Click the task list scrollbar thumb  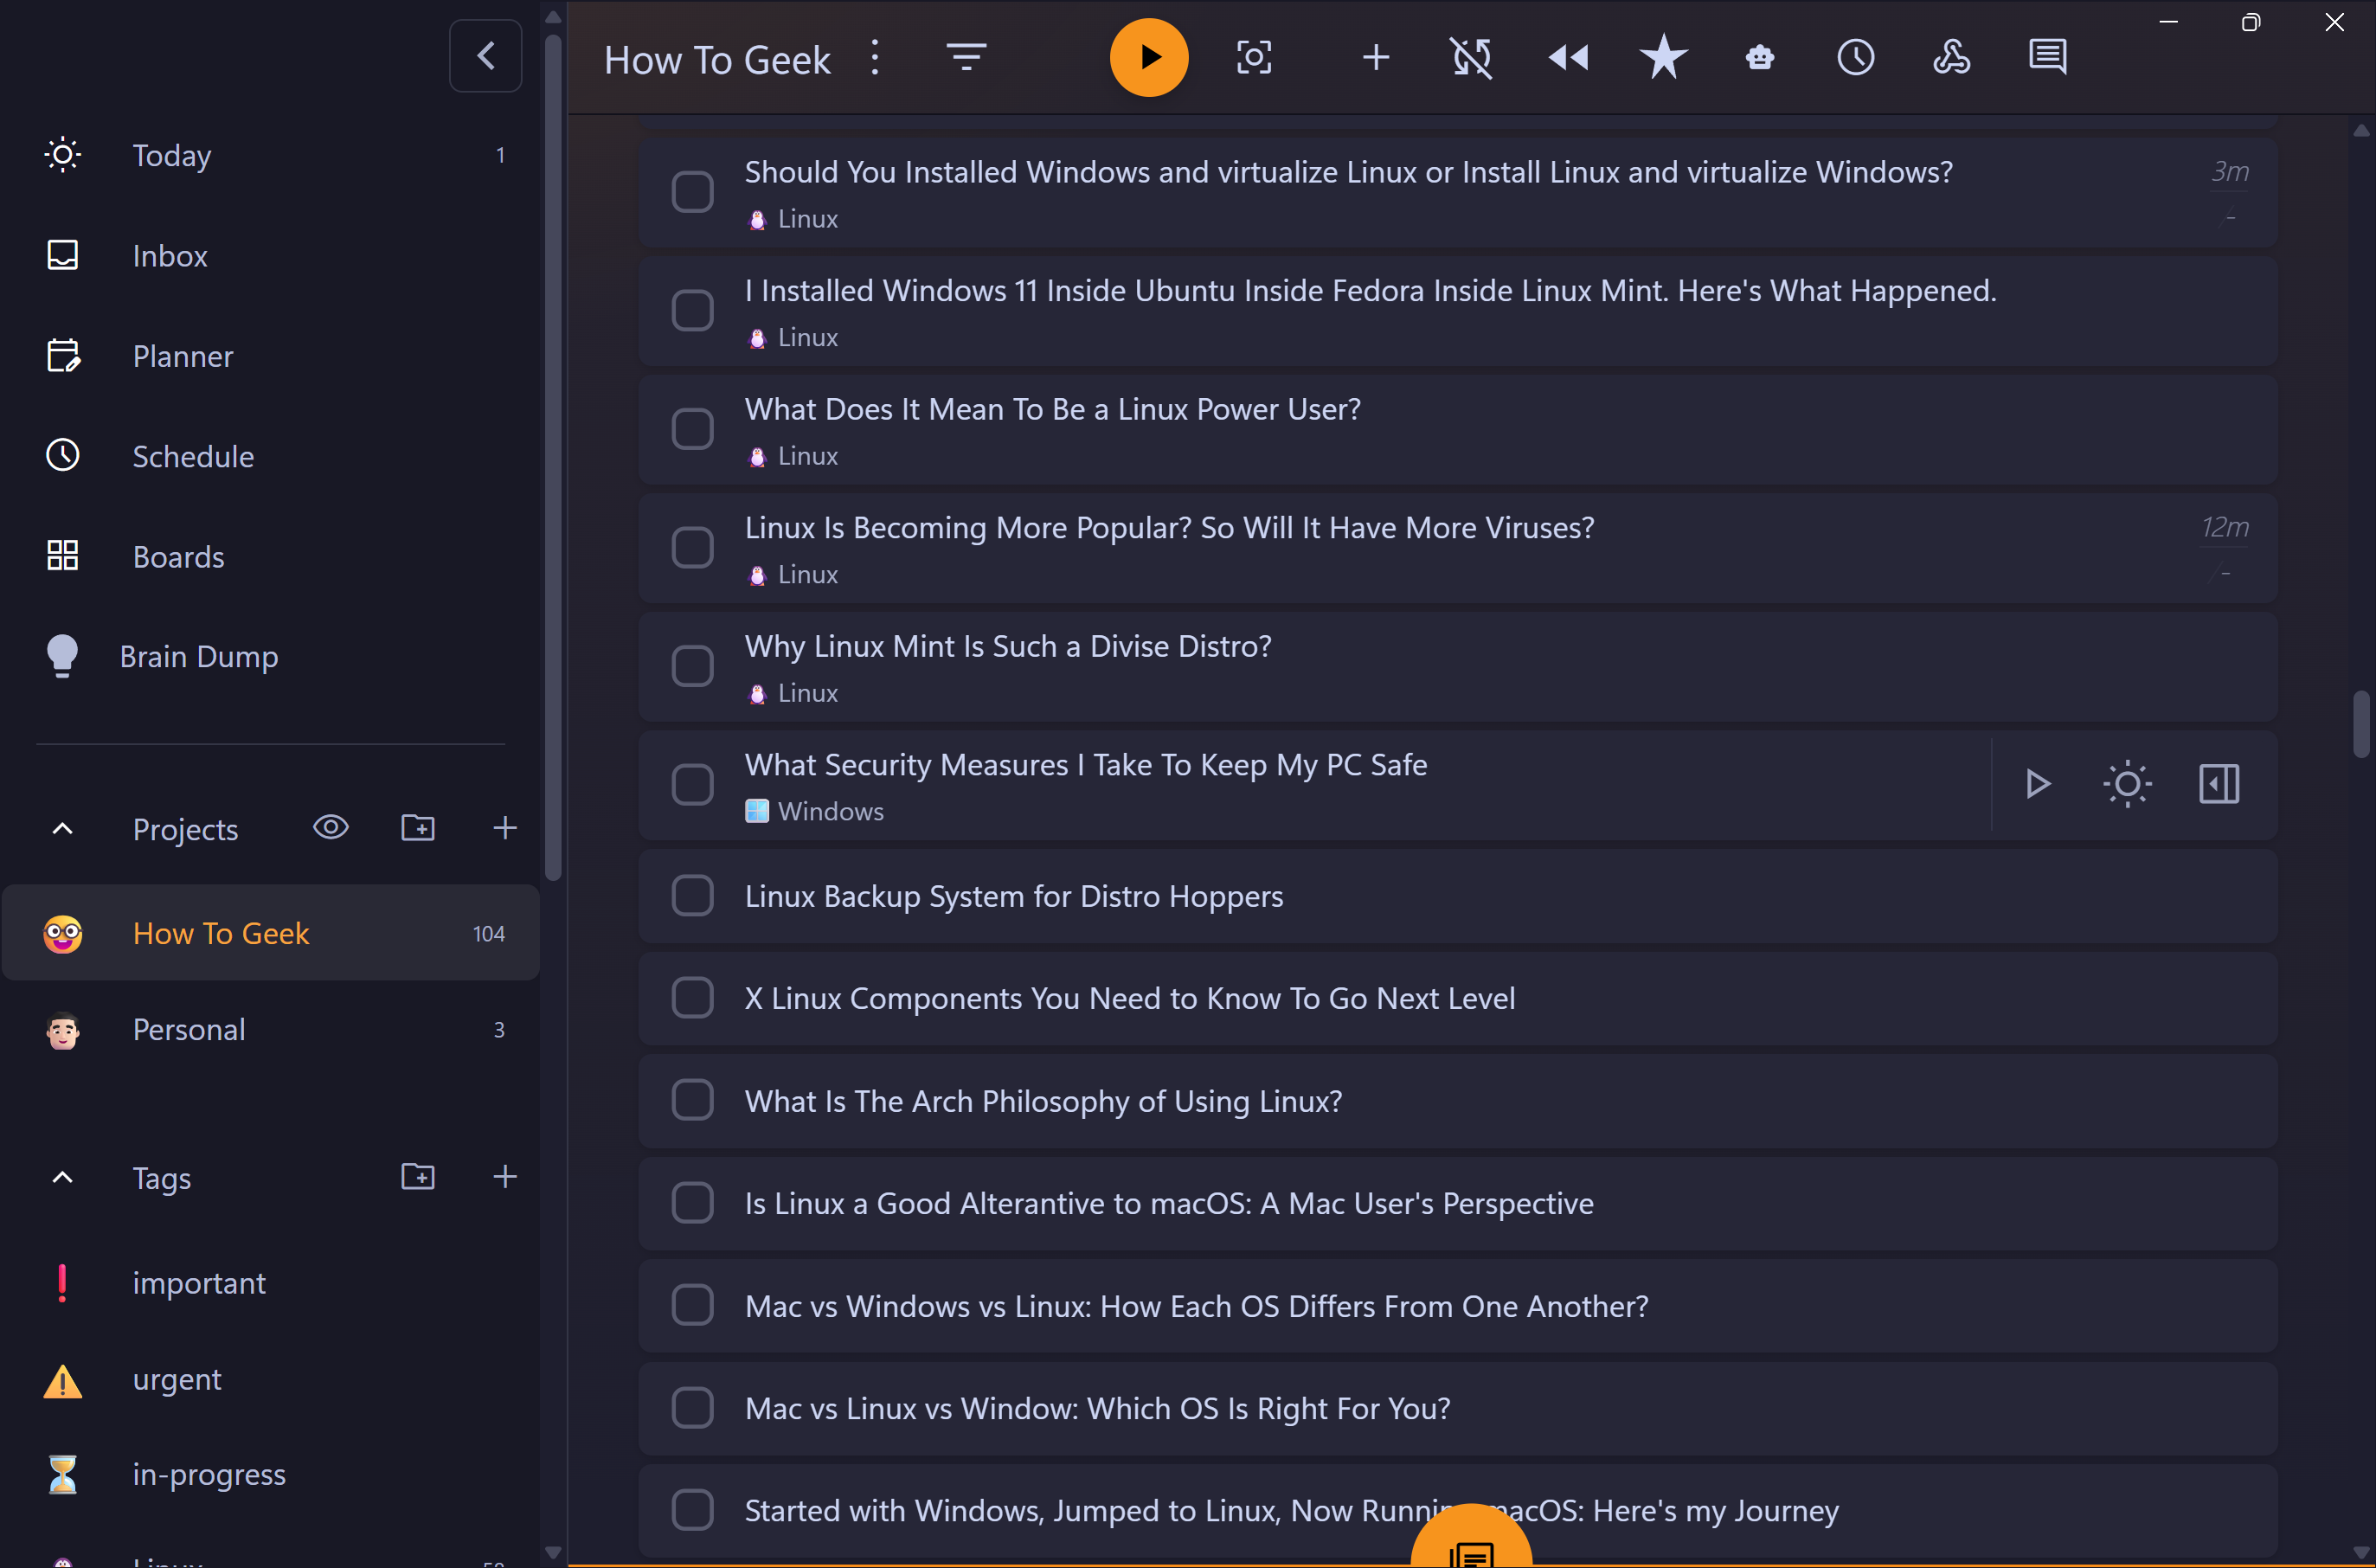tap(2361, 724)
